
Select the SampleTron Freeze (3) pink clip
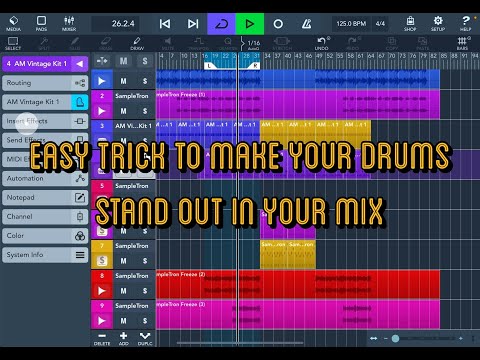[x=298, y=314]
